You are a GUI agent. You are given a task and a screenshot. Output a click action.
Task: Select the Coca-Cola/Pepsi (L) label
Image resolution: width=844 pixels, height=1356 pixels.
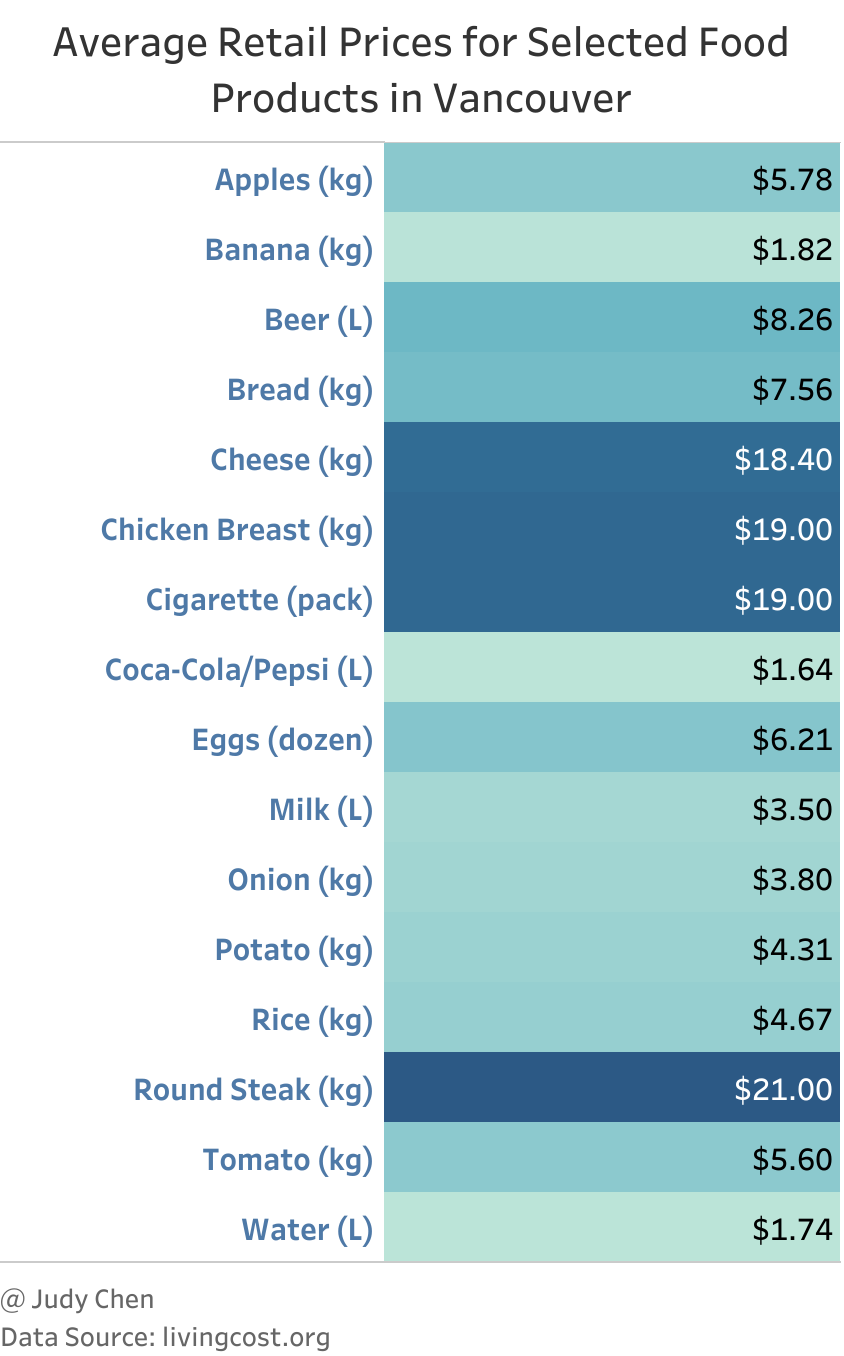[x=238, y=670]
